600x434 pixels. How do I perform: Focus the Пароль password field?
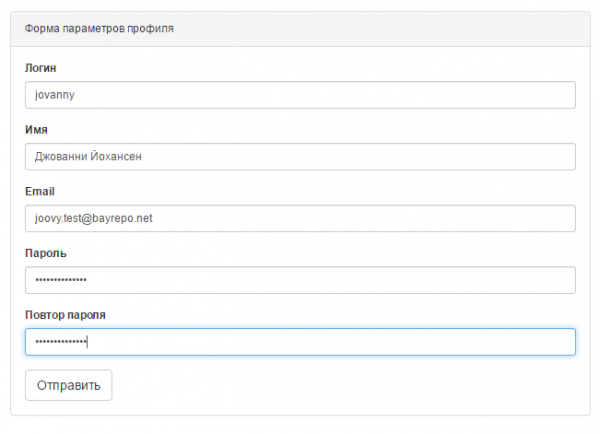click(x=300, y=280)
